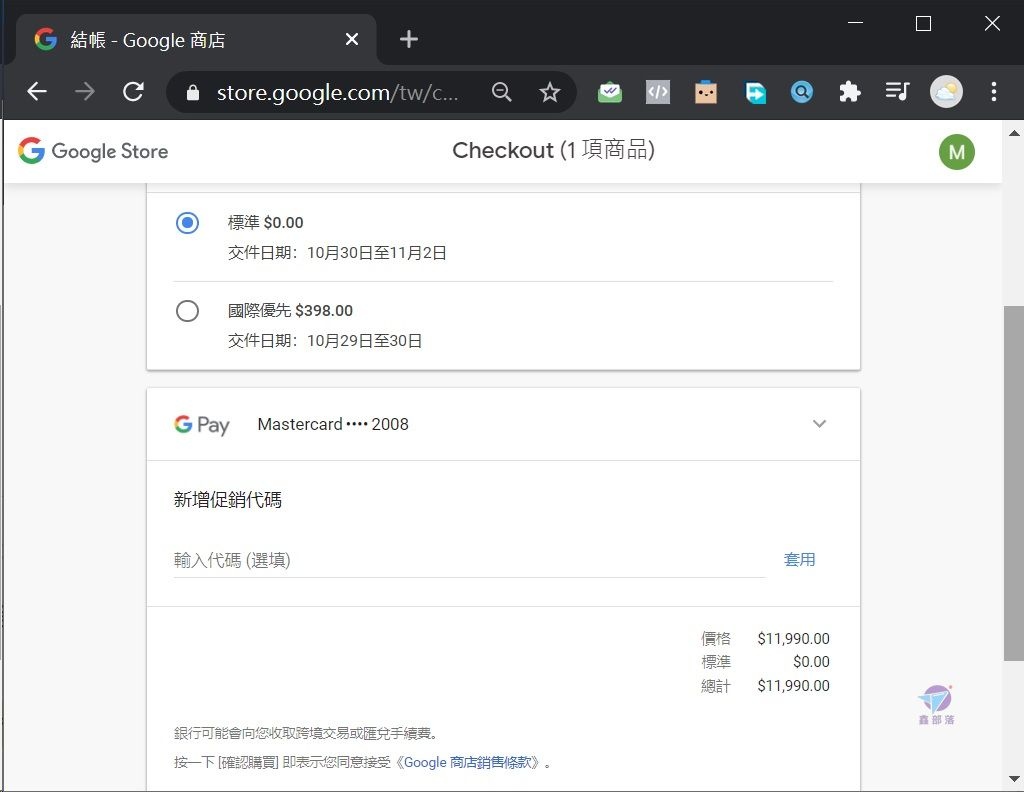
Task: Click the browser back arrow
Action: click(x=37, y=92)
